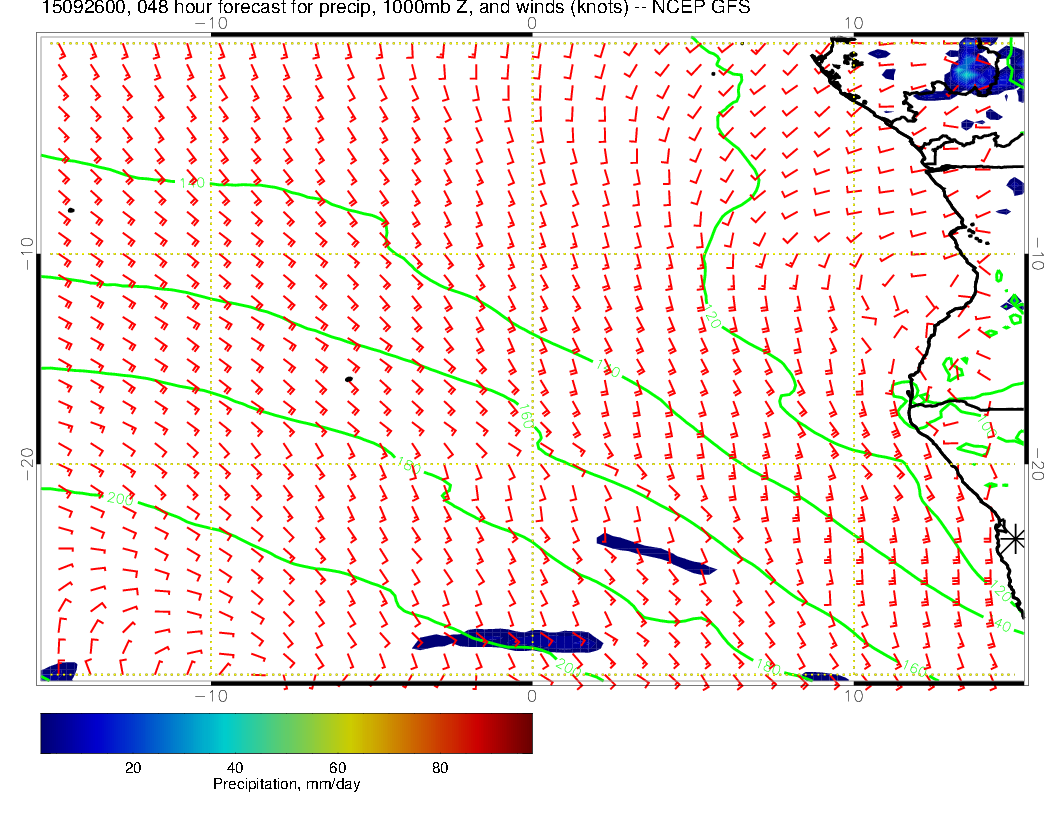
Task: Click the long blue precipitation band crossing longitude 0
Action: tap(508, 640)
